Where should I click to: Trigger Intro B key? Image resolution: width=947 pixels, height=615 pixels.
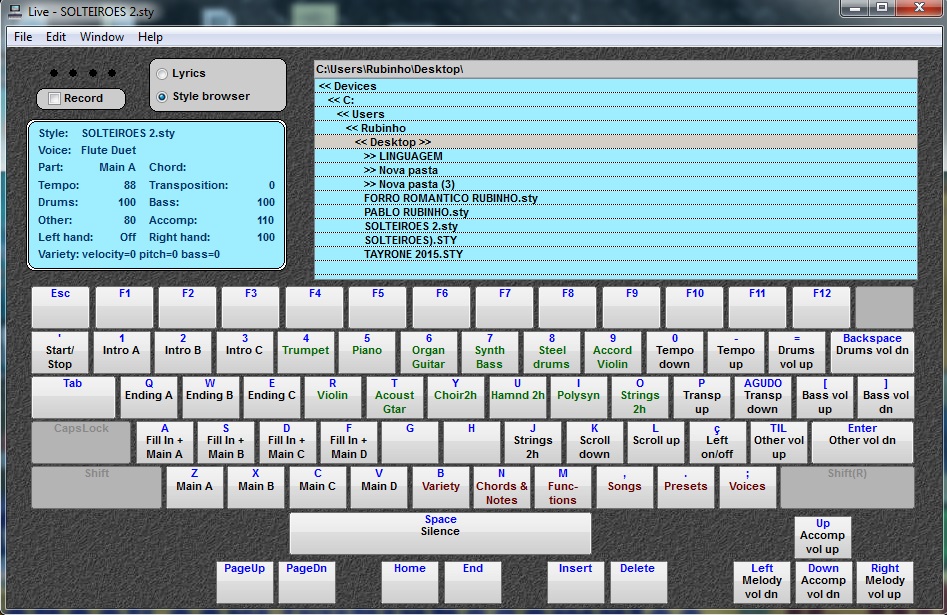click(x=182, y=352)
